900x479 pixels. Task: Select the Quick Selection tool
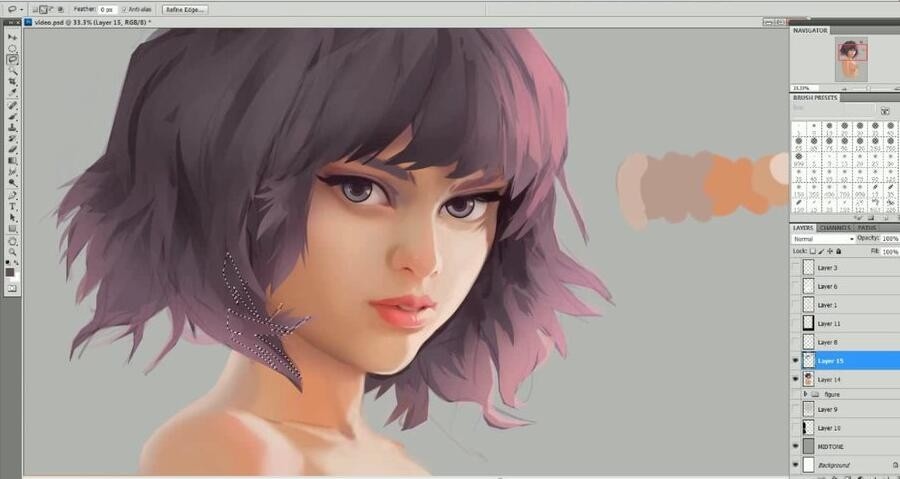[x=13, y=71]
